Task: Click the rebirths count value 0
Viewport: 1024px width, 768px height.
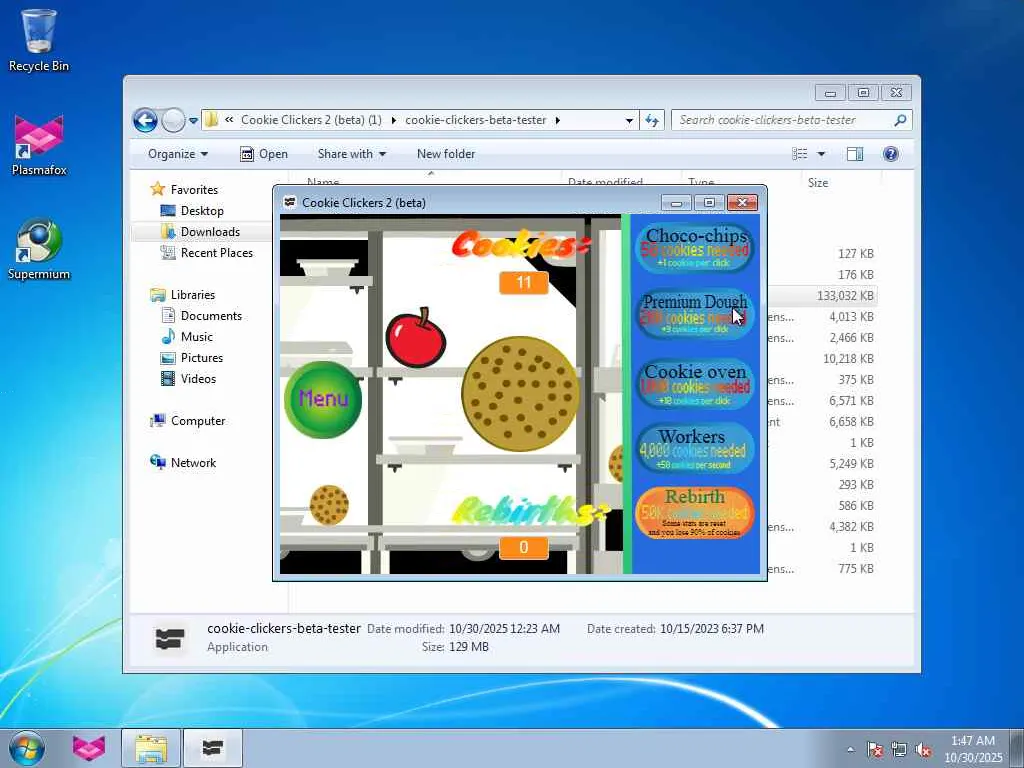Action: point(524,547)
